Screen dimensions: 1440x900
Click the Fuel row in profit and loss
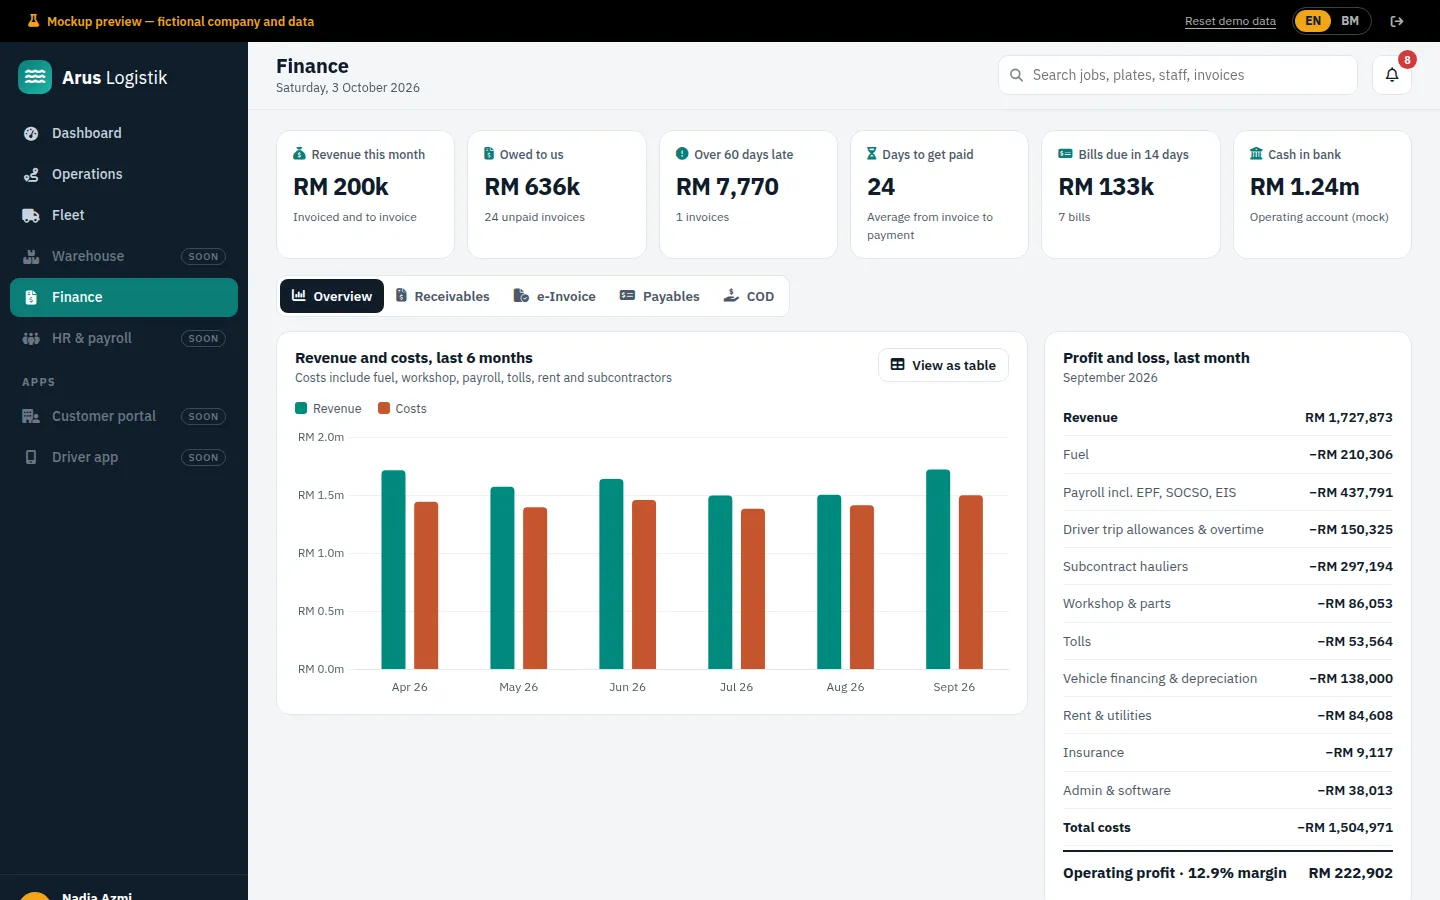click(x=1227, y=455)
